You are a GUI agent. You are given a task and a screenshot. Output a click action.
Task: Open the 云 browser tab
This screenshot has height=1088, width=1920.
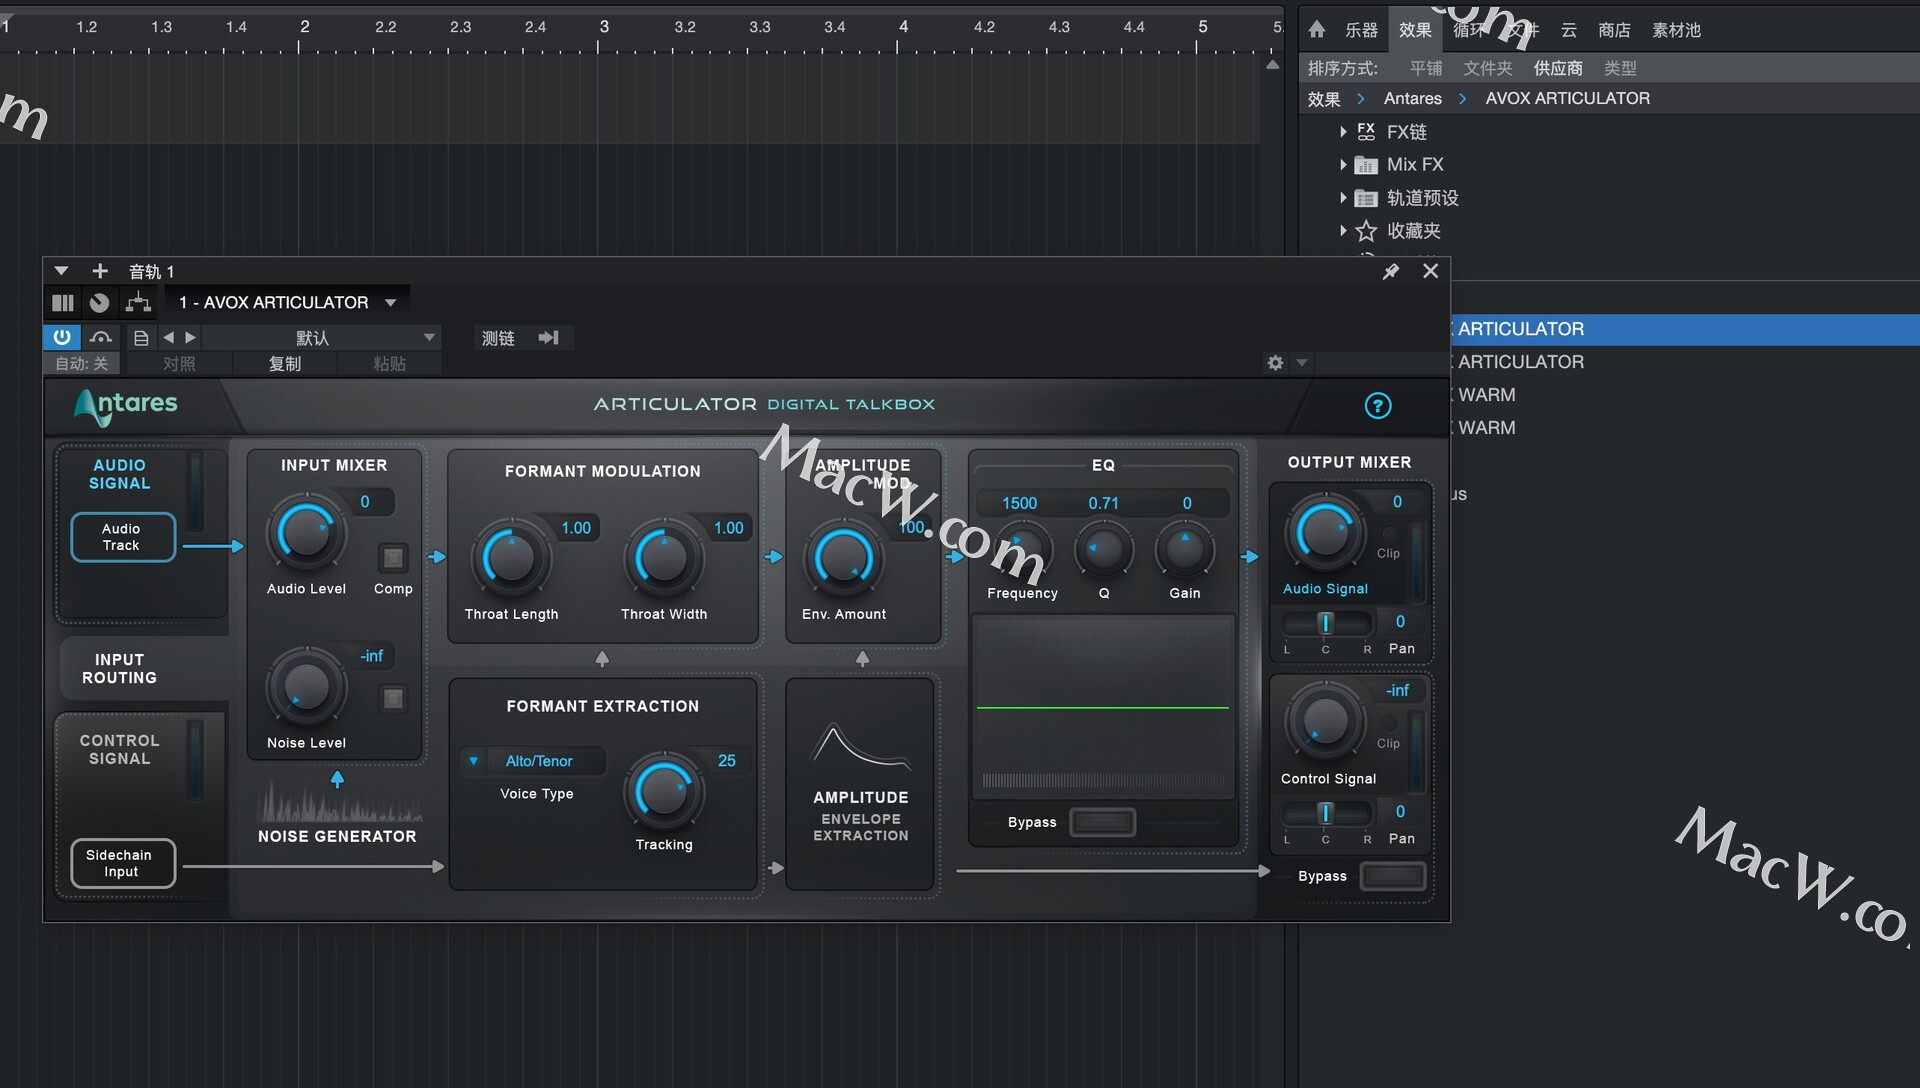(x=1568, y=30)
